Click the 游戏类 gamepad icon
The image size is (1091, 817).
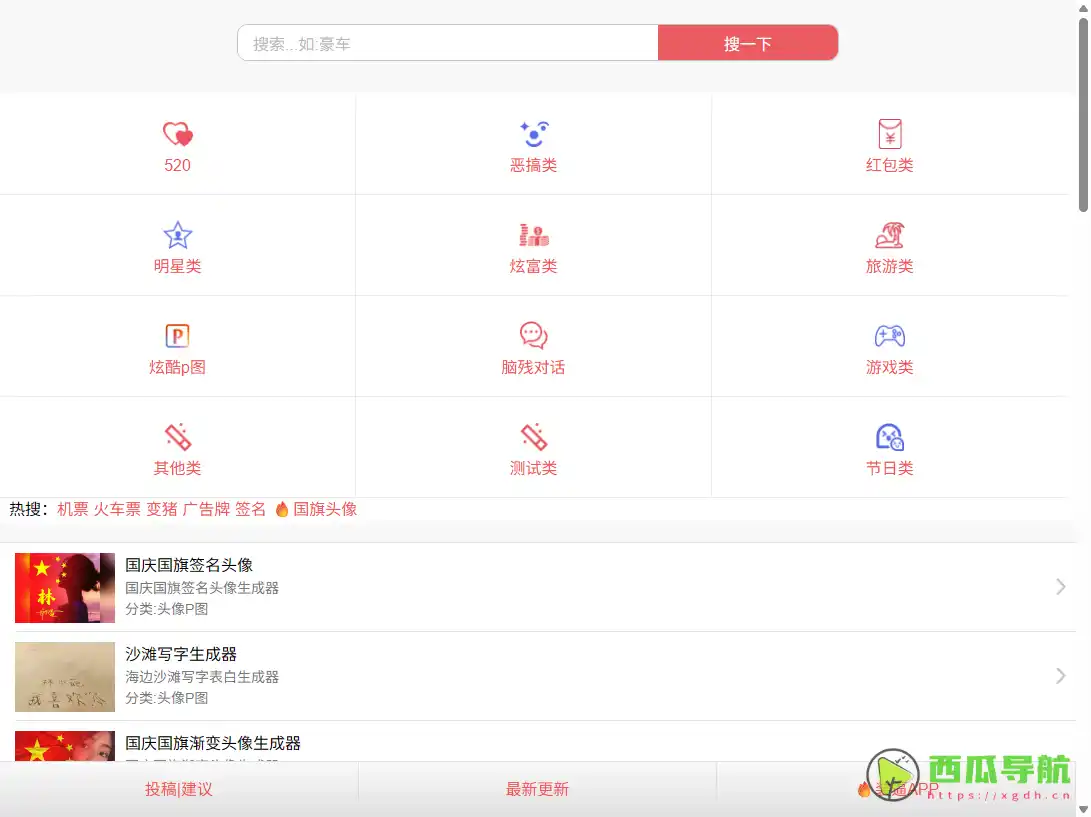point(889,336)
